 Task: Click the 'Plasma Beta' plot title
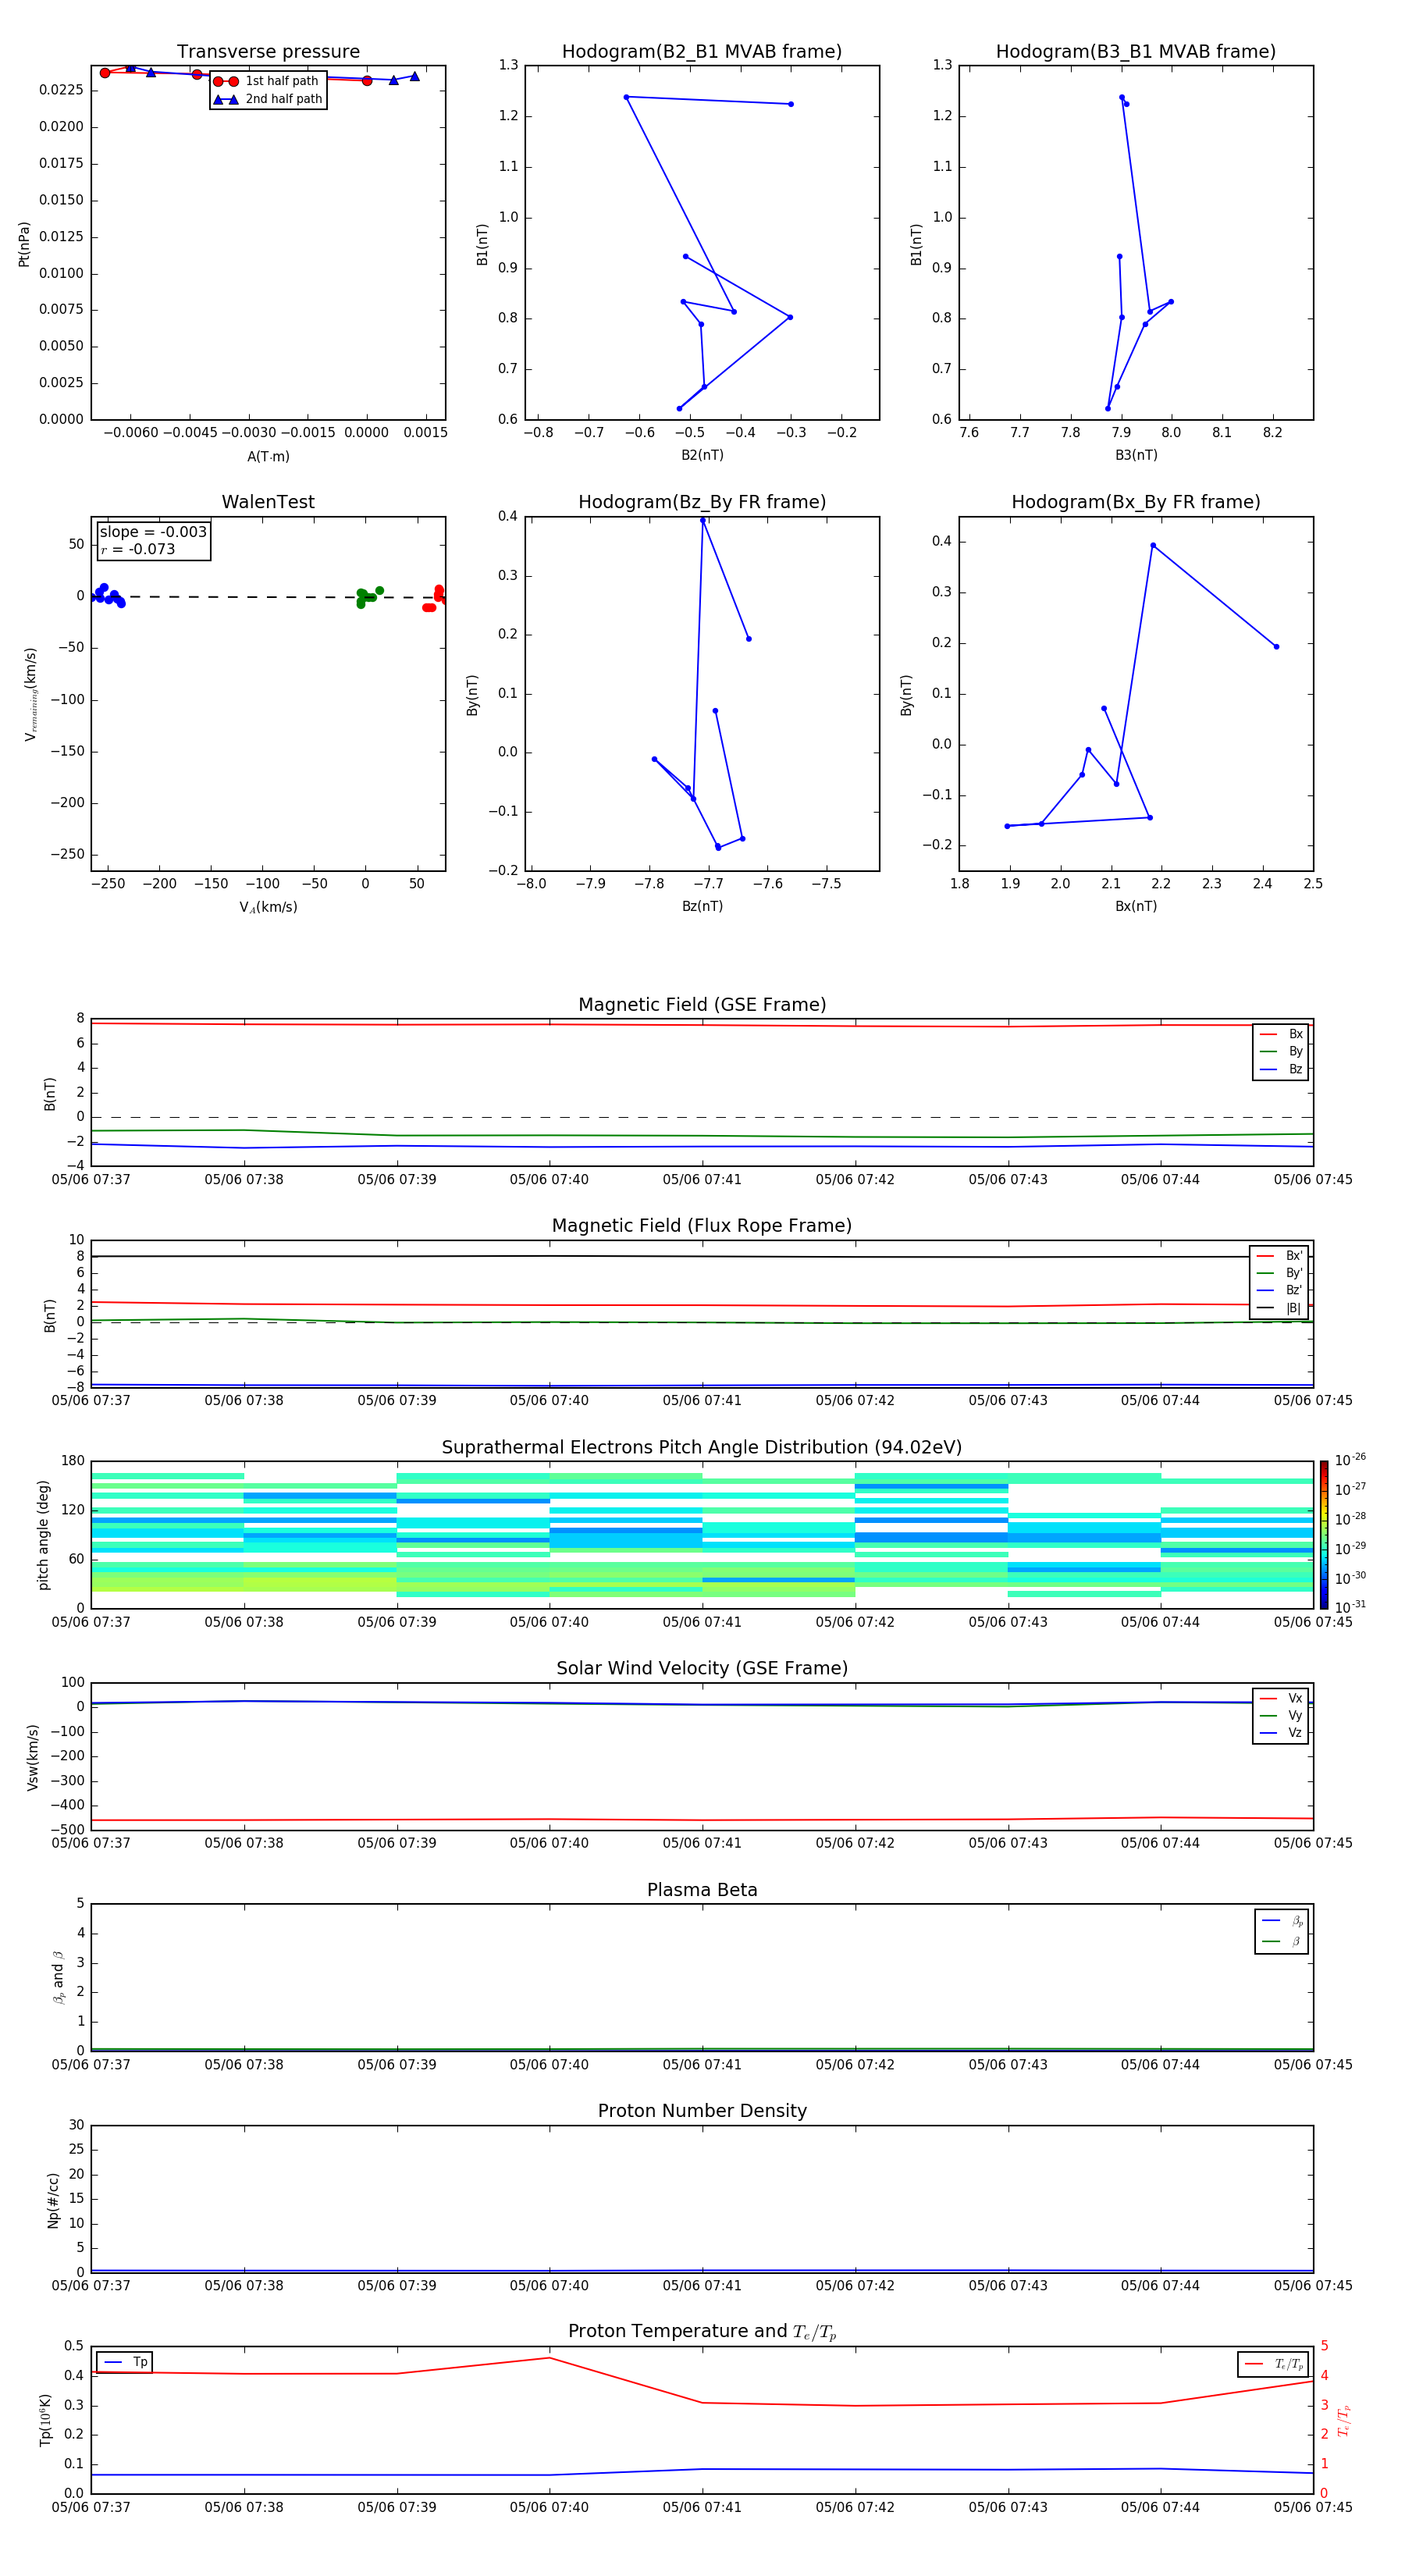click(x=702, y=1891)
